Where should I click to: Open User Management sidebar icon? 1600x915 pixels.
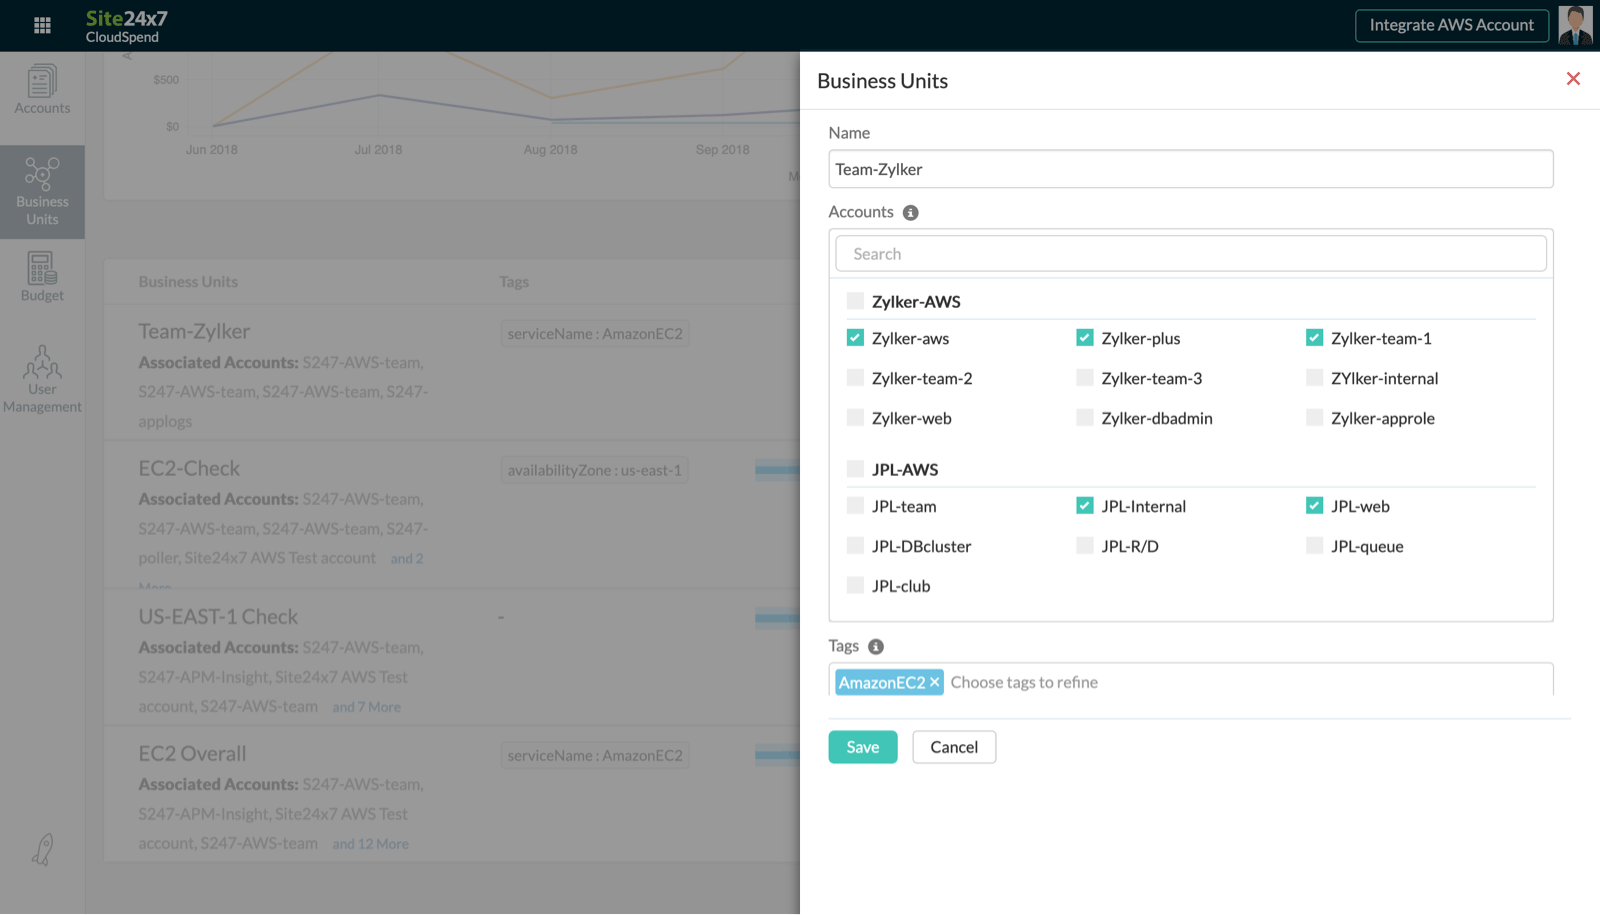(x=42, y=379)
